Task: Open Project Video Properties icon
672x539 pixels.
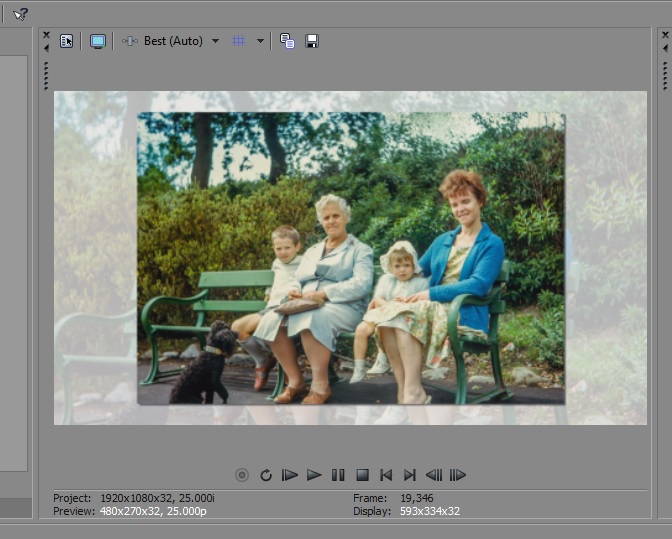Action: tap(66, 41)
